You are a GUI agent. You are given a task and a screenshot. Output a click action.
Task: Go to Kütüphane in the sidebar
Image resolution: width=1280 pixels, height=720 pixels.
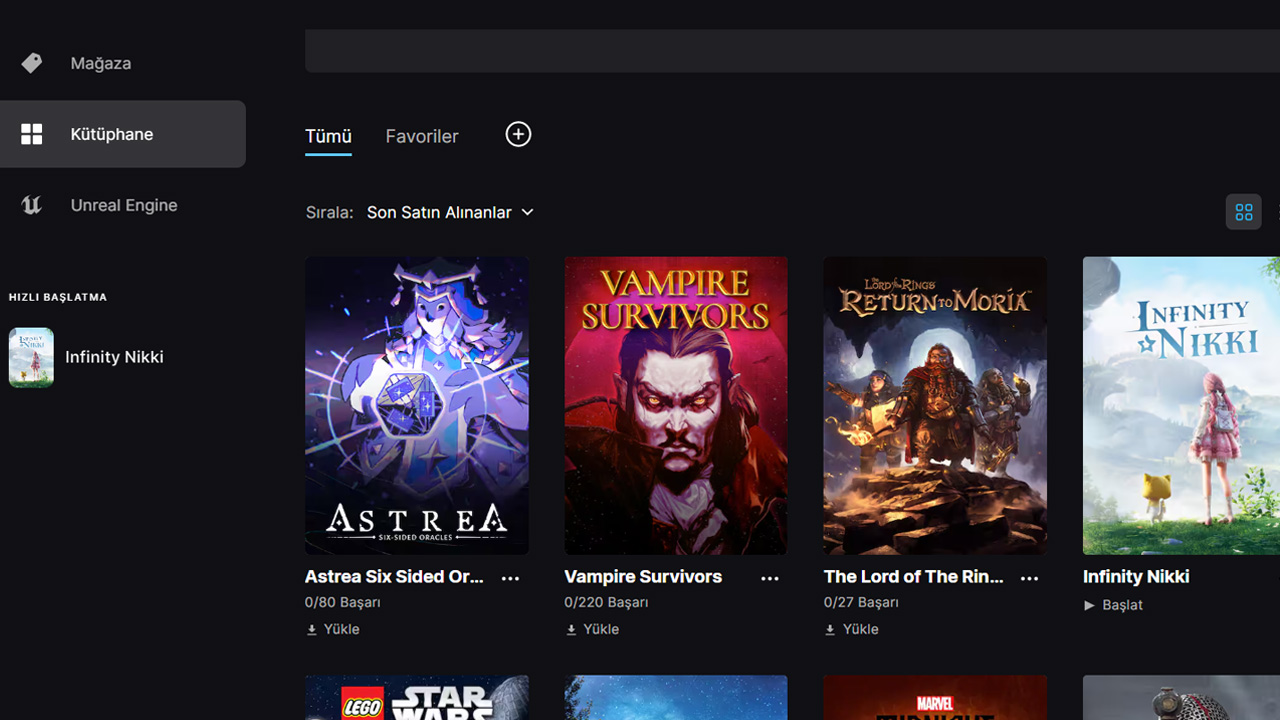[123, 134]
